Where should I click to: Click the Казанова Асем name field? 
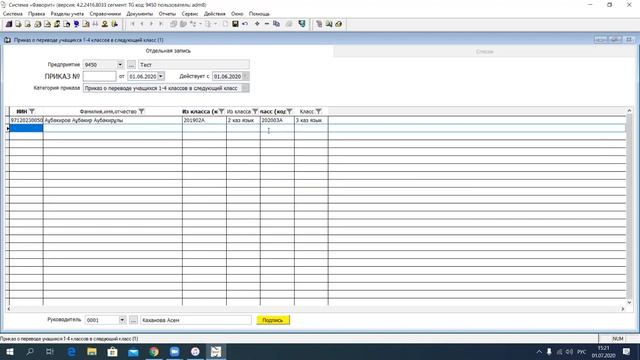(x=196, y=320)
